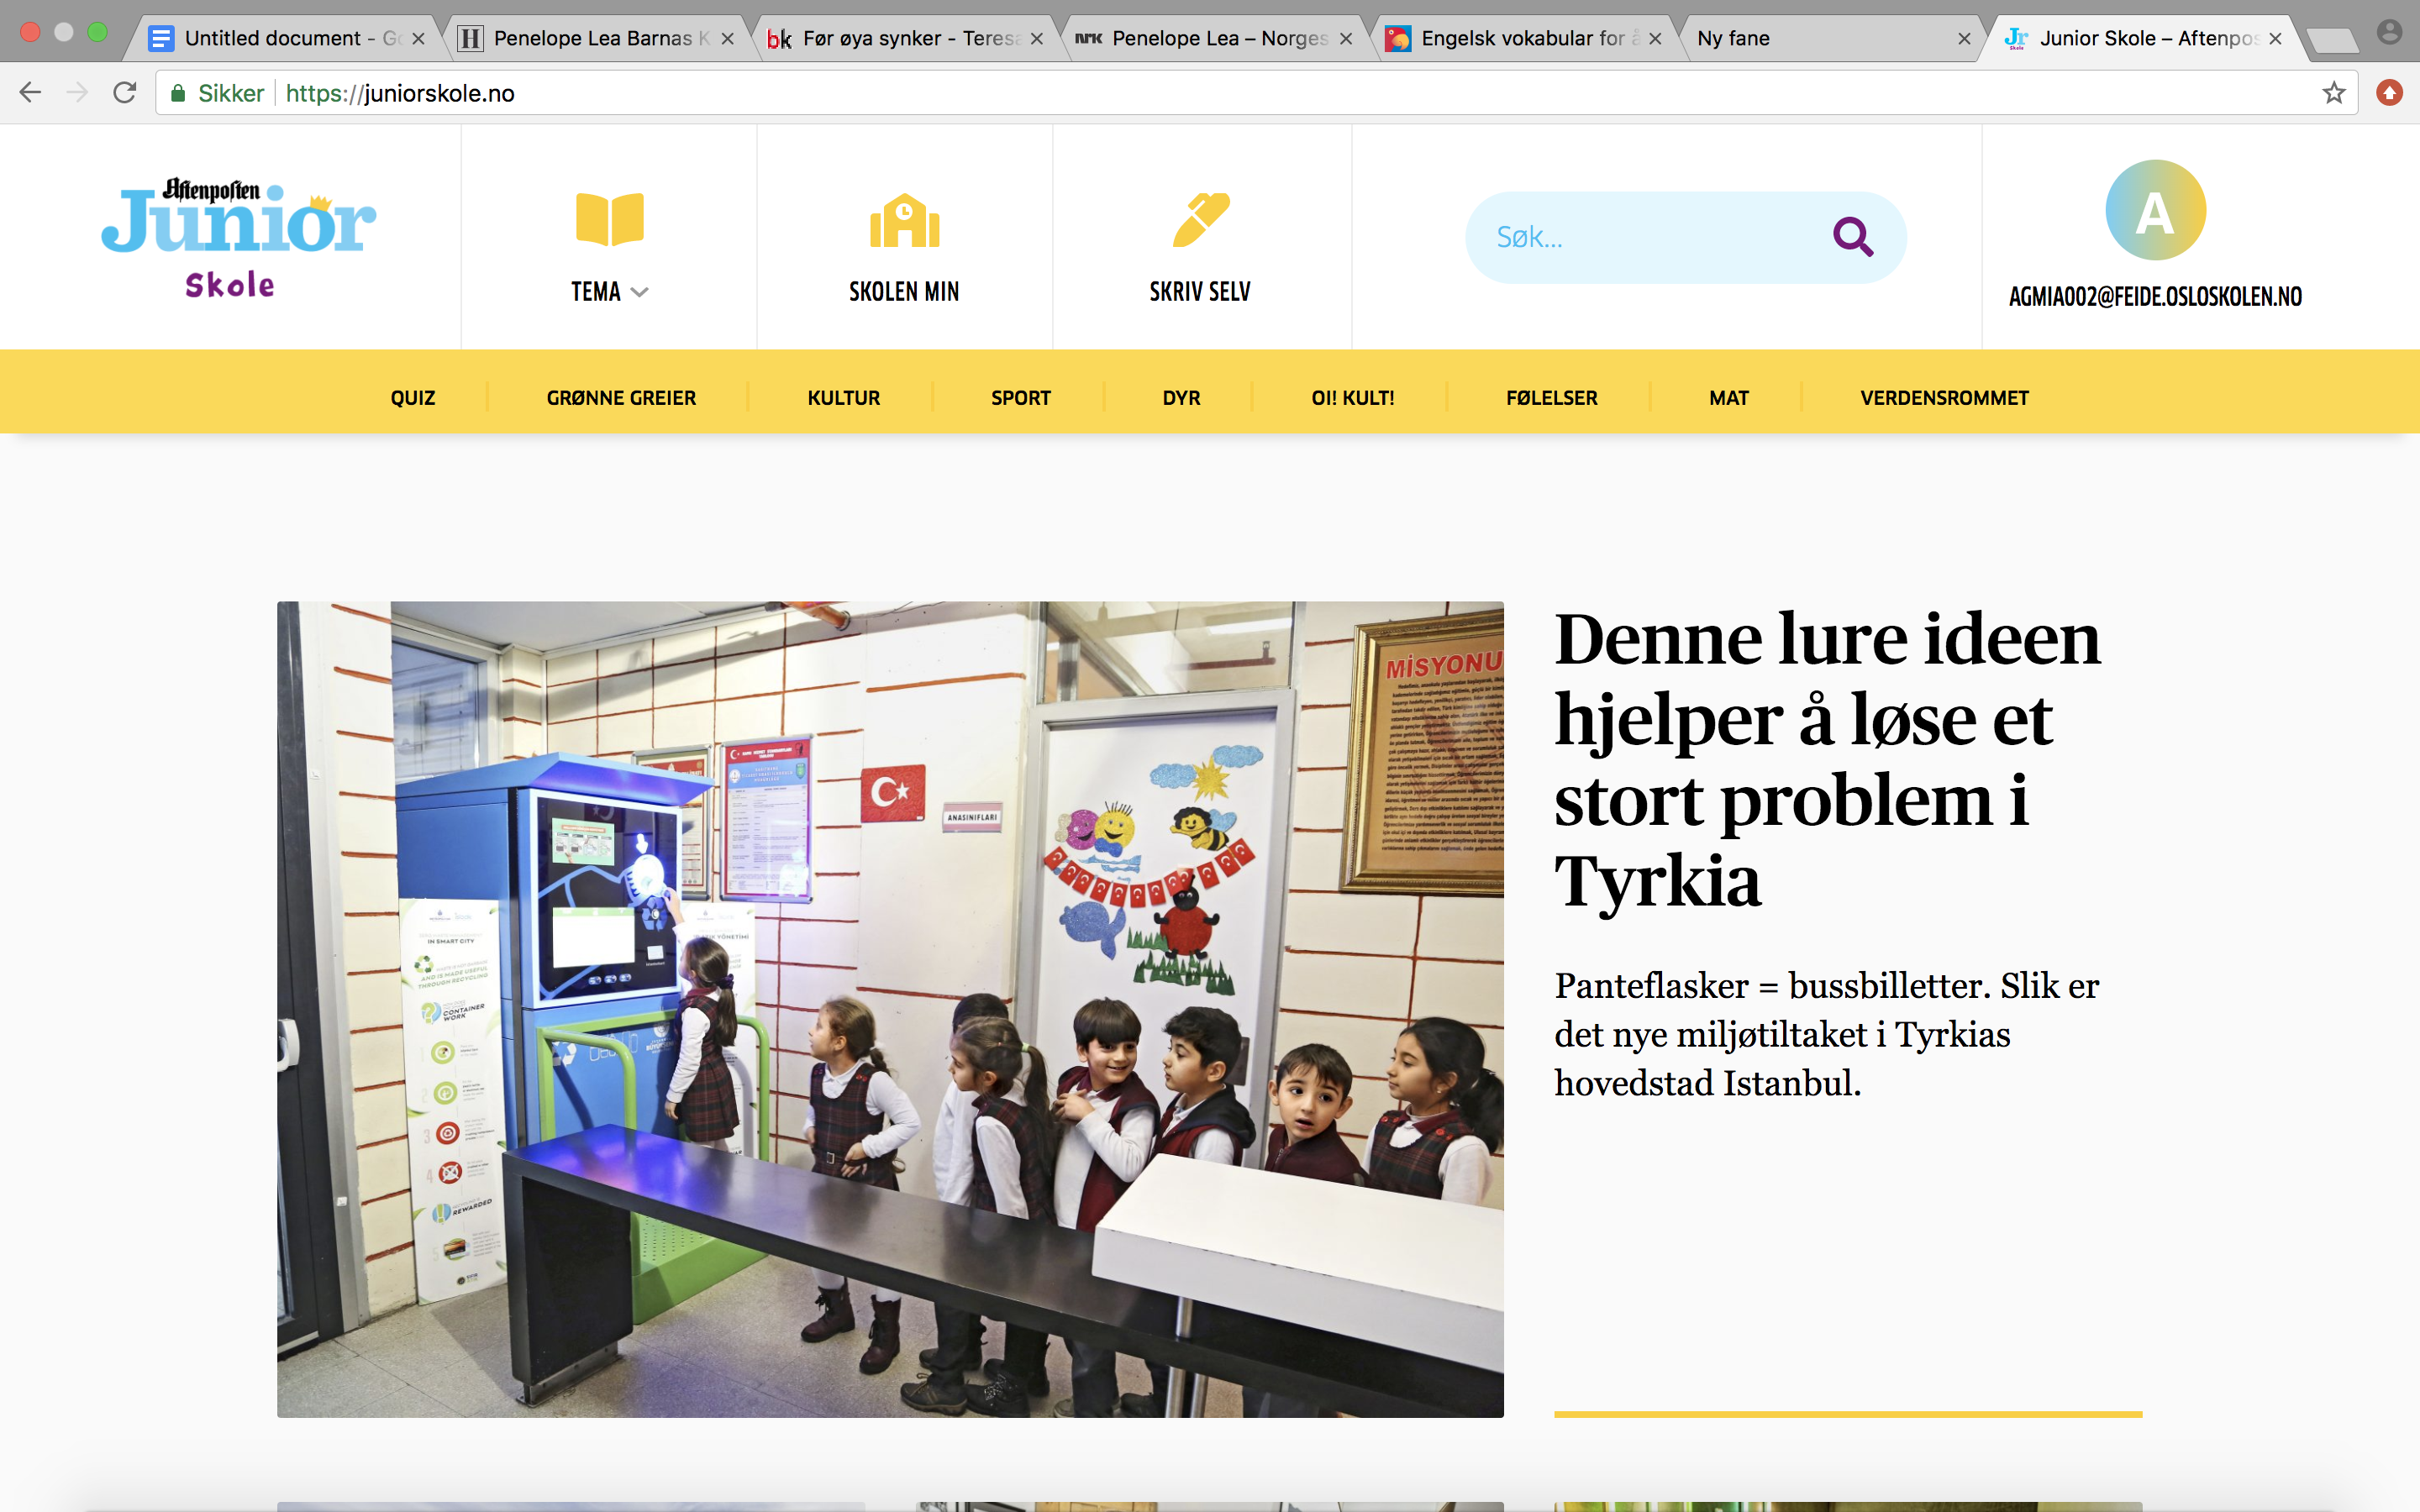Screen dimensions: 2420x1512
Task: Bookmark this page with the star icon
Action: tap(2333, 93)
